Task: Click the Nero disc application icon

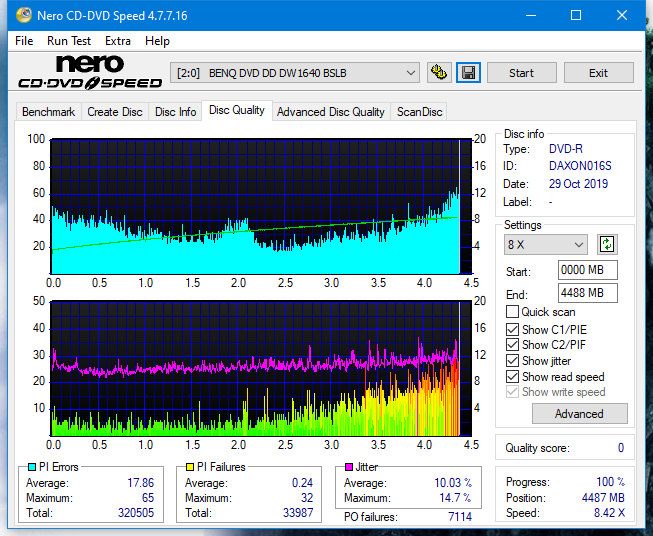Action: [24, 15]
